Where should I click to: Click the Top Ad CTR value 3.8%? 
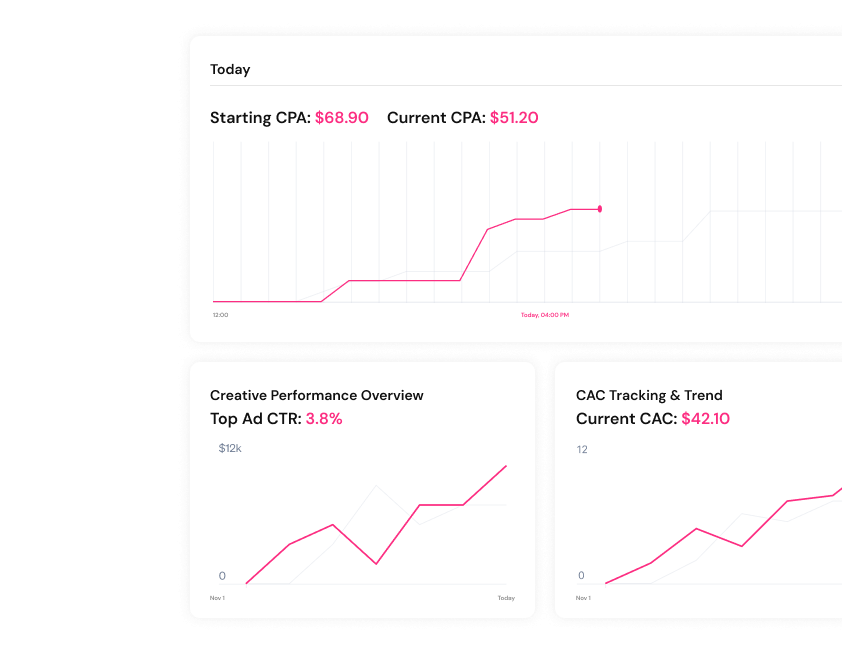(324, 419)
